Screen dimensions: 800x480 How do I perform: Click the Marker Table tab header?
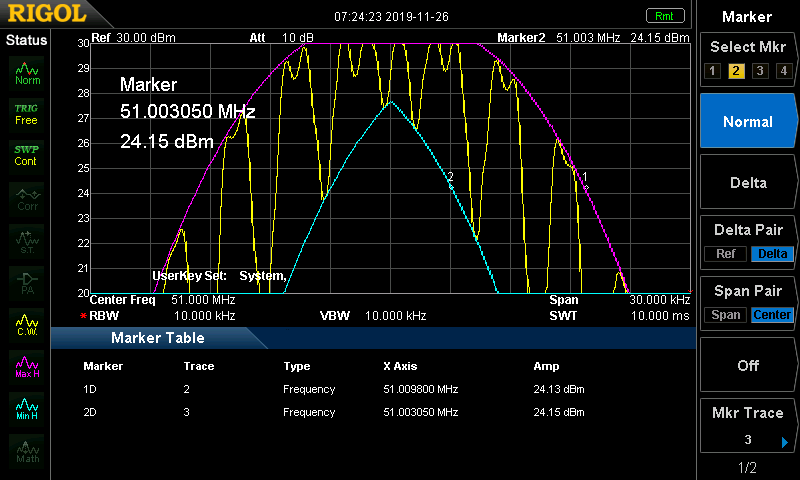[157, 338]
